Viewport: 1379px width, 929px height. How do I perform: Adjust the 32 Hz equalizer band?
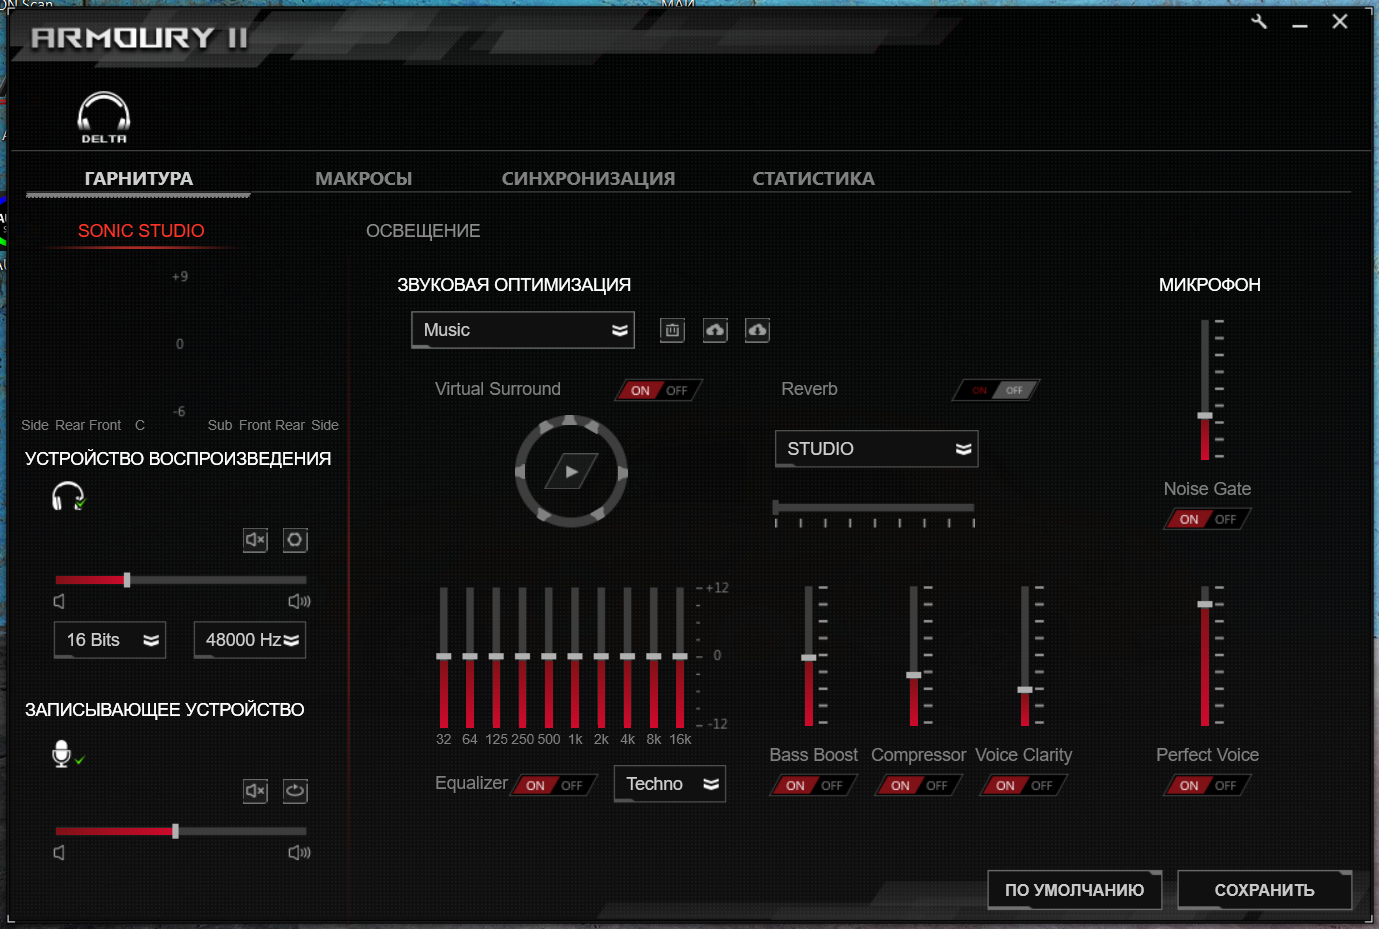(444, 657)
